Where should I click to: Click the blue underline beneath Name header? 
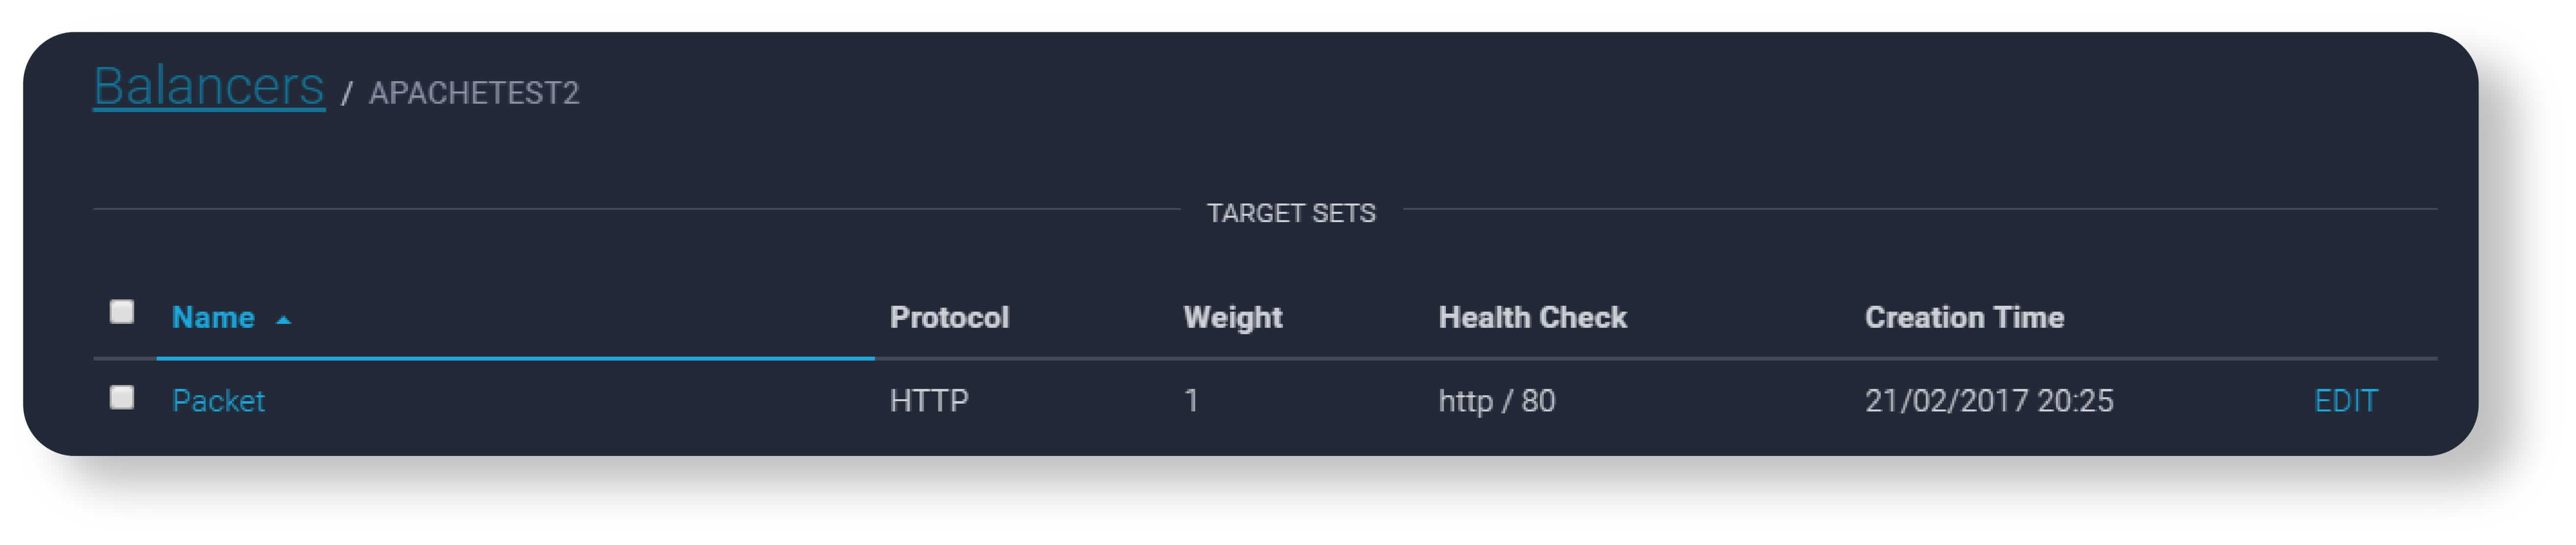click(x=515, y=357)
